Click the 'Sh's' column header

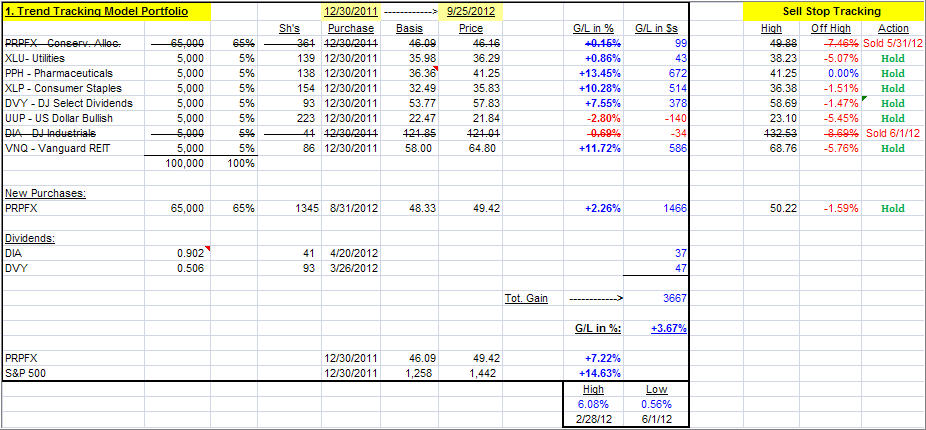(289, 28)
